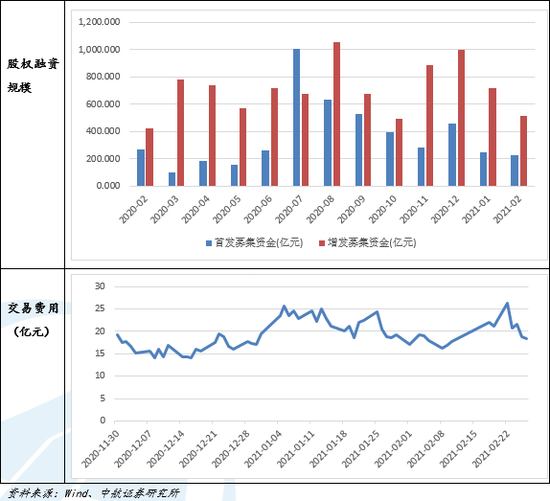This screenshot has width=550, height=501.
Task: Click the 2021-01-04 date label
Action: [x=263, y=449]
